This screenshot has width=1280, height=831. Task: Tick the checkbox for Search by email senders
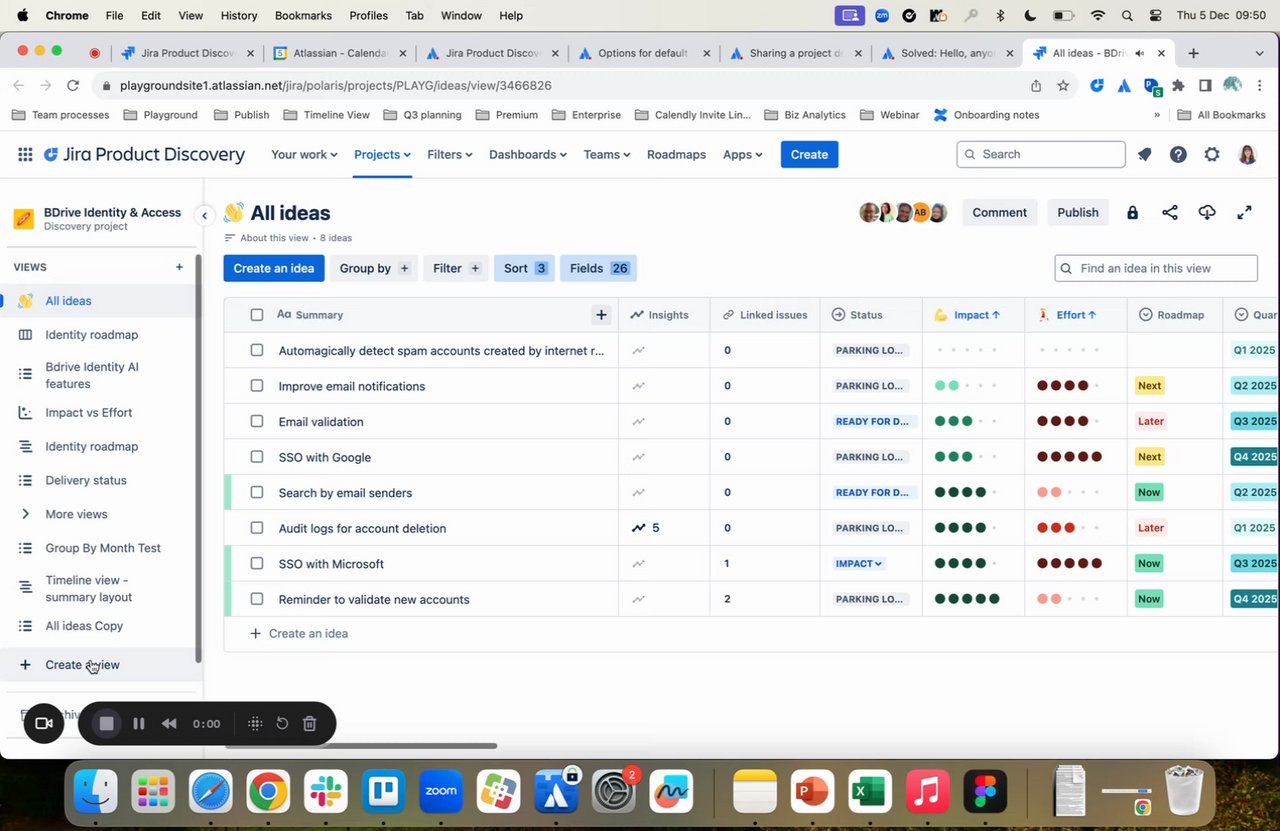[257, 492]
